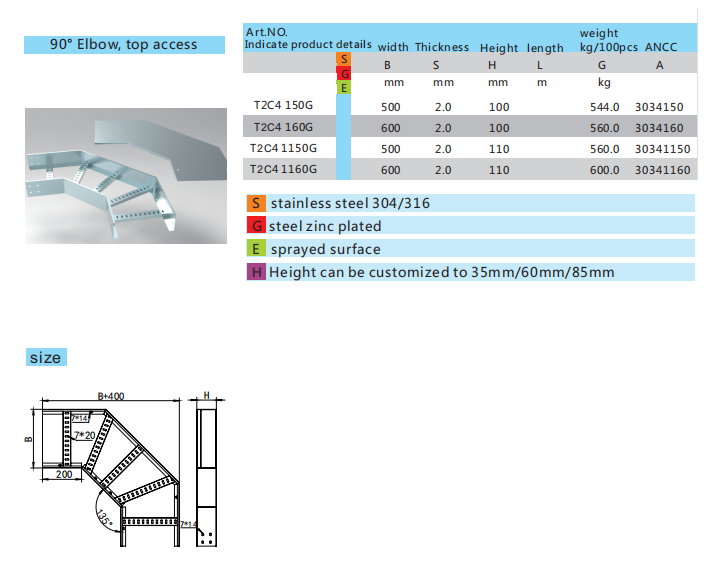Click the B+400 dimension label in drawing
Screen dimensions: 715x584
[110, 396]
